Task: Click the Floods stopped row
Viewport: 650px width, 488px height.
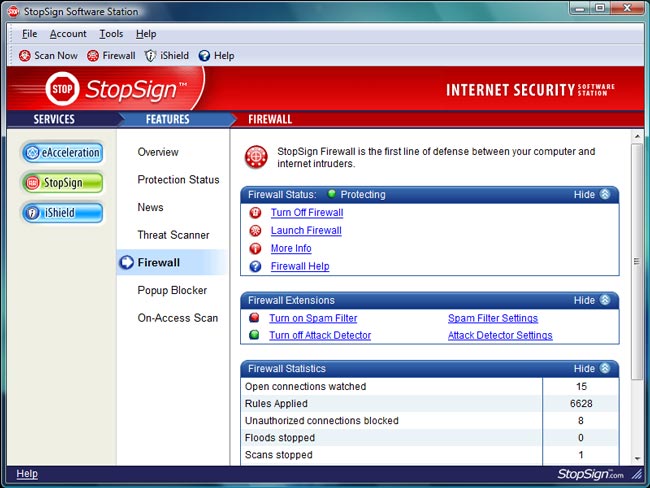Action: [x=430, y=437]
